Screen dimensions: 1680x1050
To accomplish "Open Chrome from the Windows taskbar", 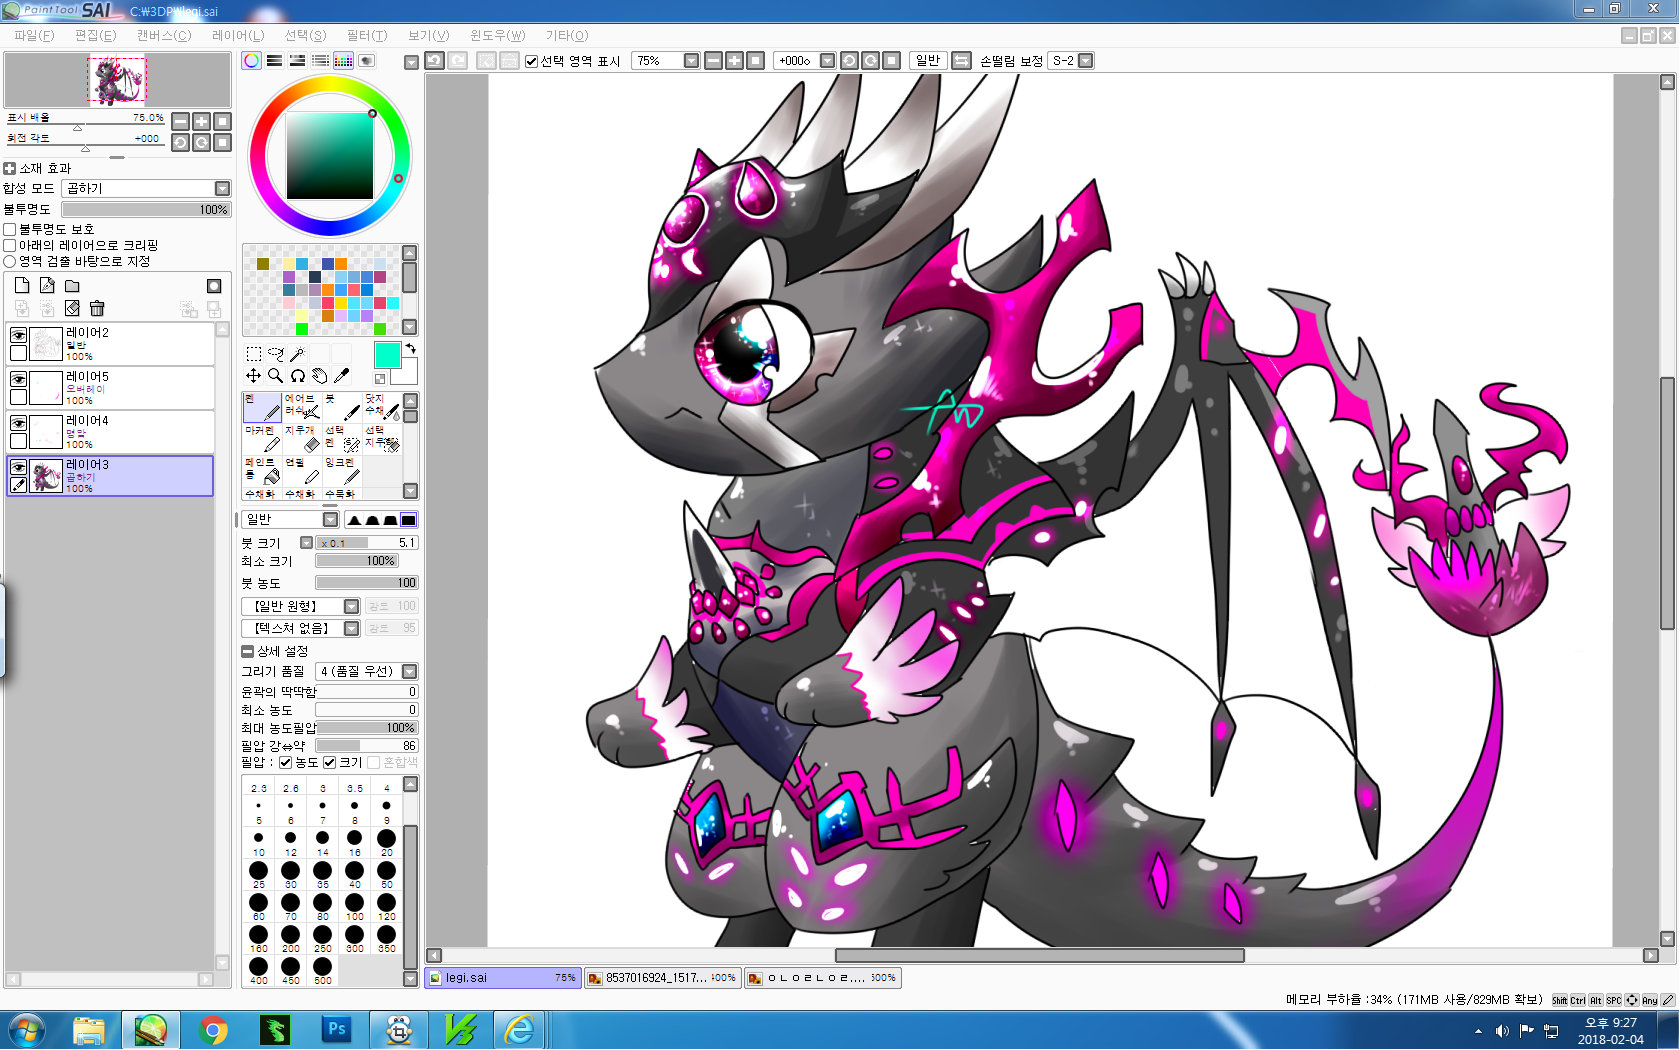I will point(213,1030).
